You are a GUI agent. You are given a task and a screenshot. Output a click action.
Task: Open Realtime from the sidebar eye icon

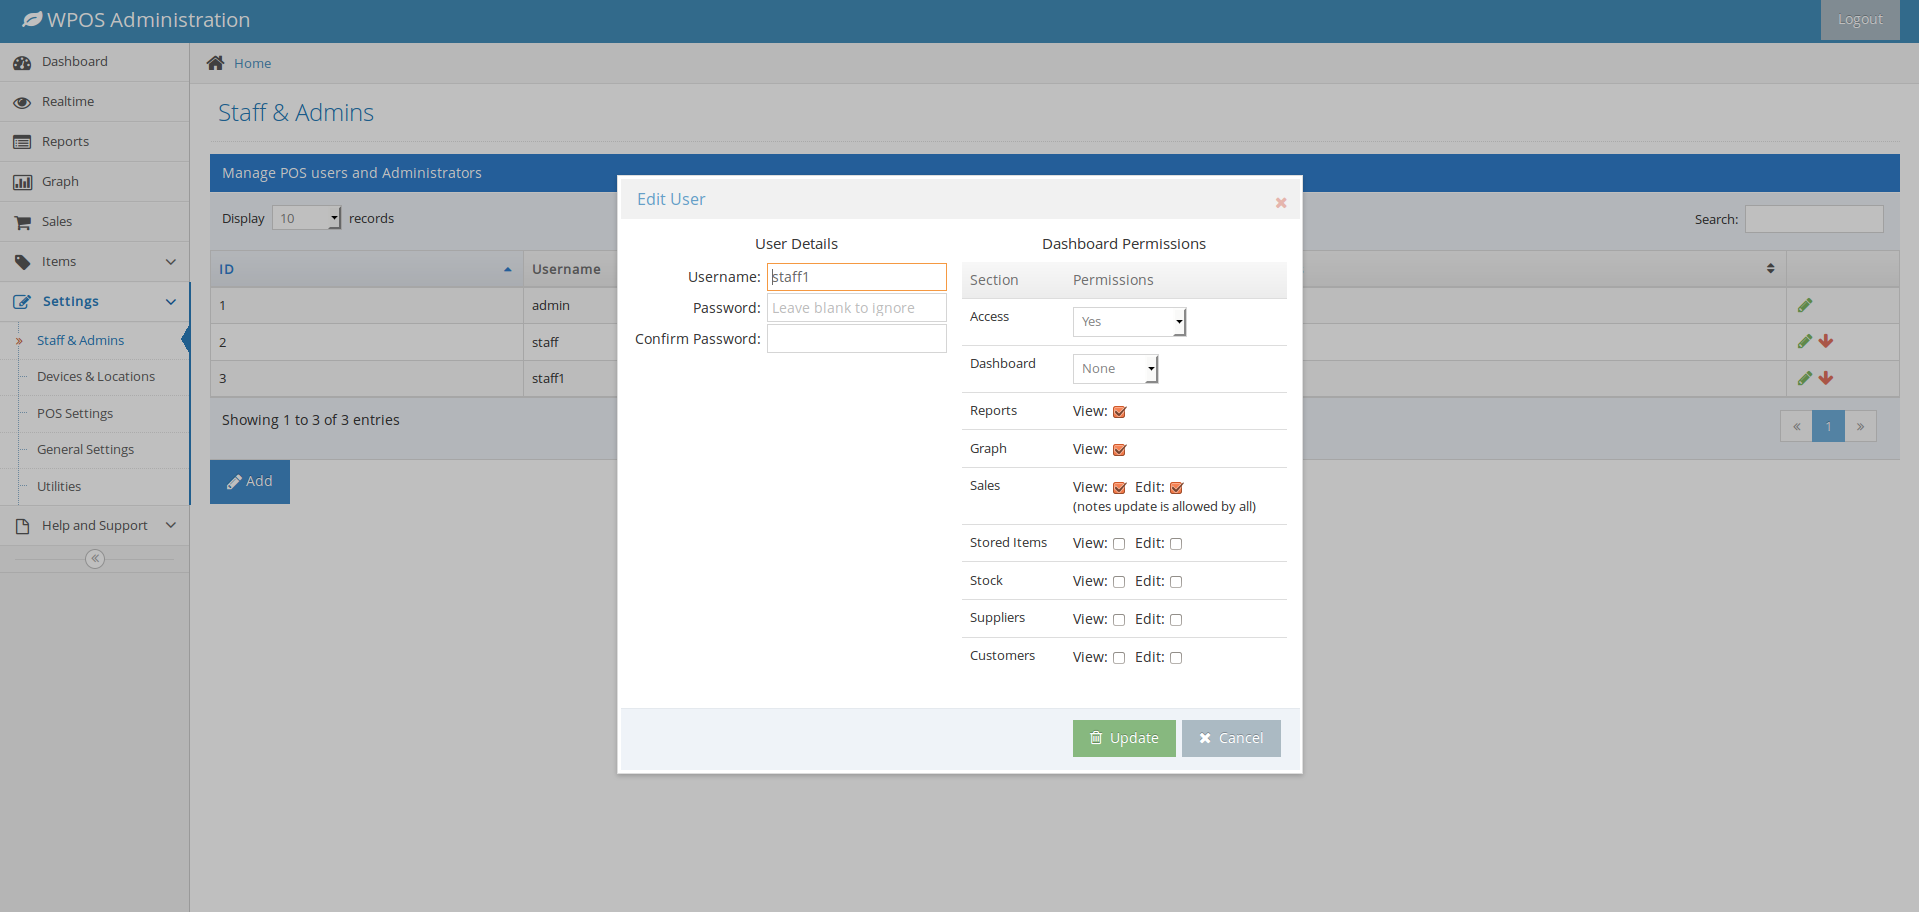tap(22, 102)
